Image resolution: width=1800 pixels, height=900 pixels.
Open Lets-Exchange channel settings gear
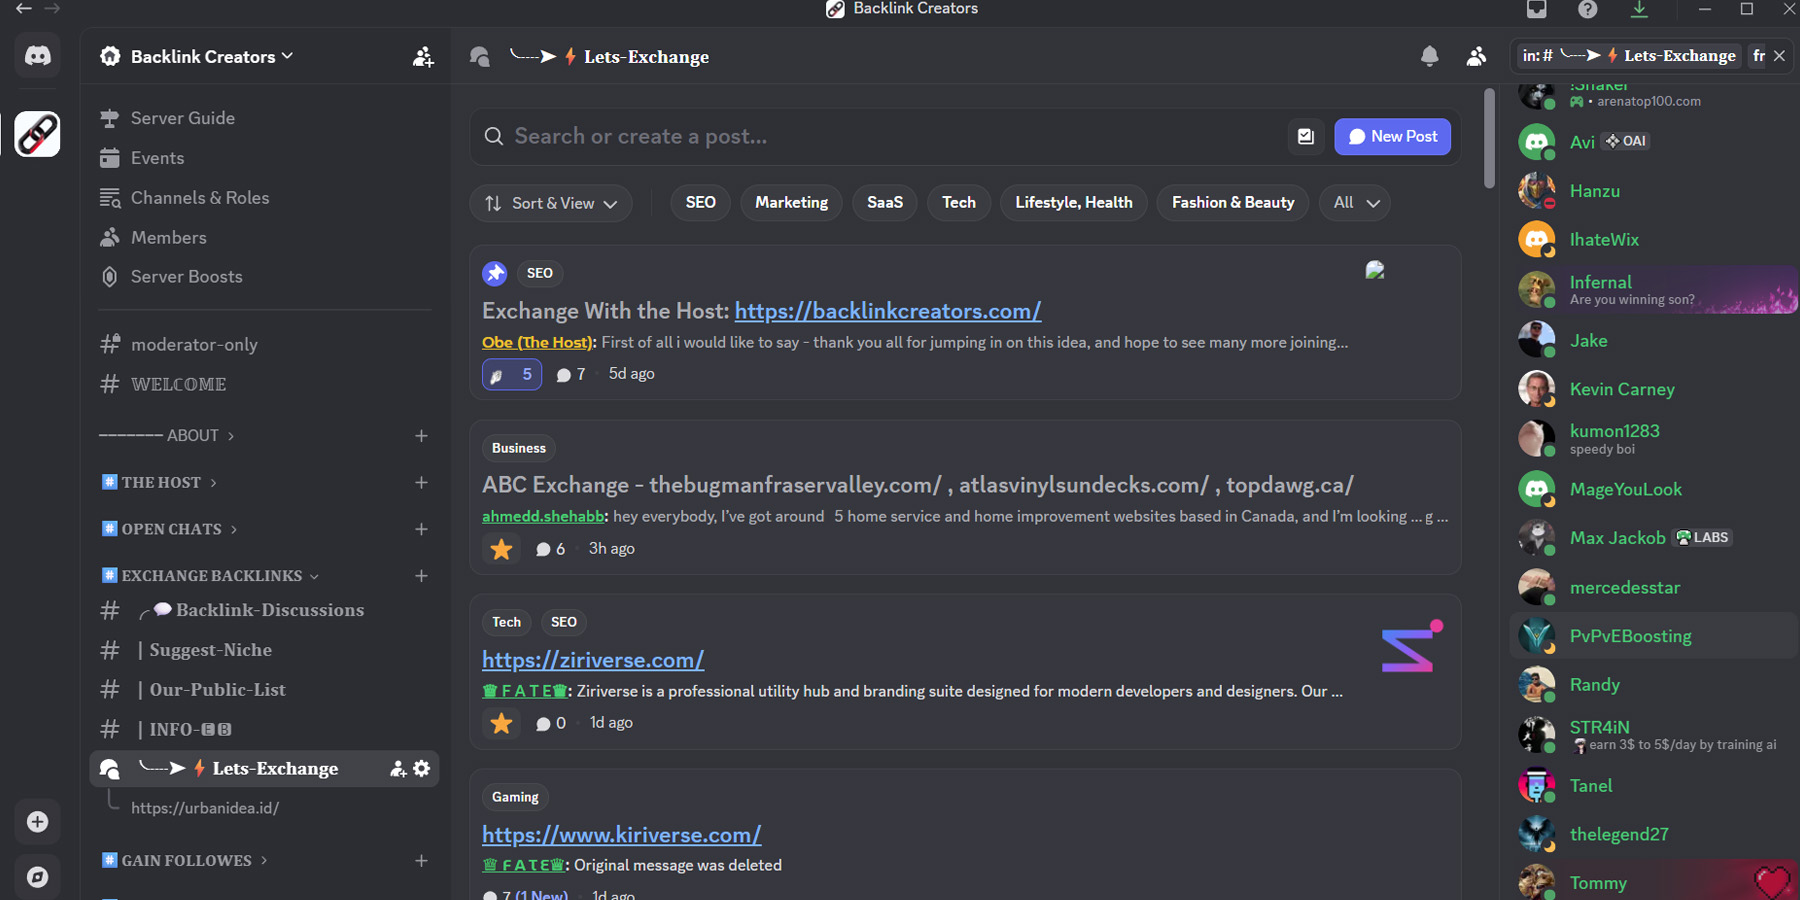point(422,768)
